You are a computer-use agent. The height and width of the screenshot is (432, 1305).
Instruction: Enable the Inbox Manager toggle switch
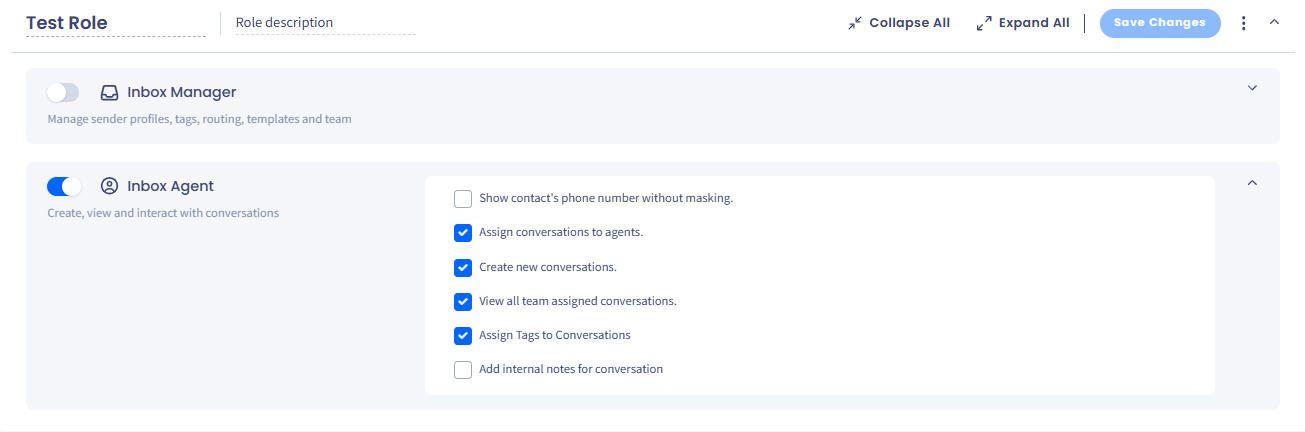[63, 93]
